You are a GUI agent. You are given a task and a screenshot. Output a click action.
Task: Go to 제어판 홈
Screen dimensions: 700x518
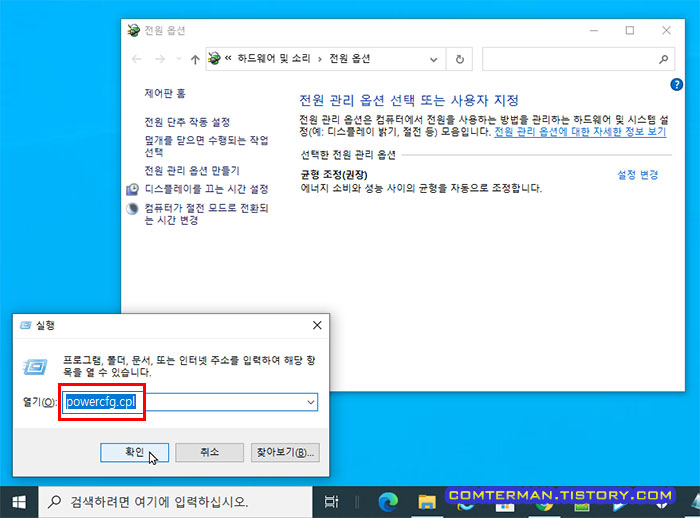point(165,93)
